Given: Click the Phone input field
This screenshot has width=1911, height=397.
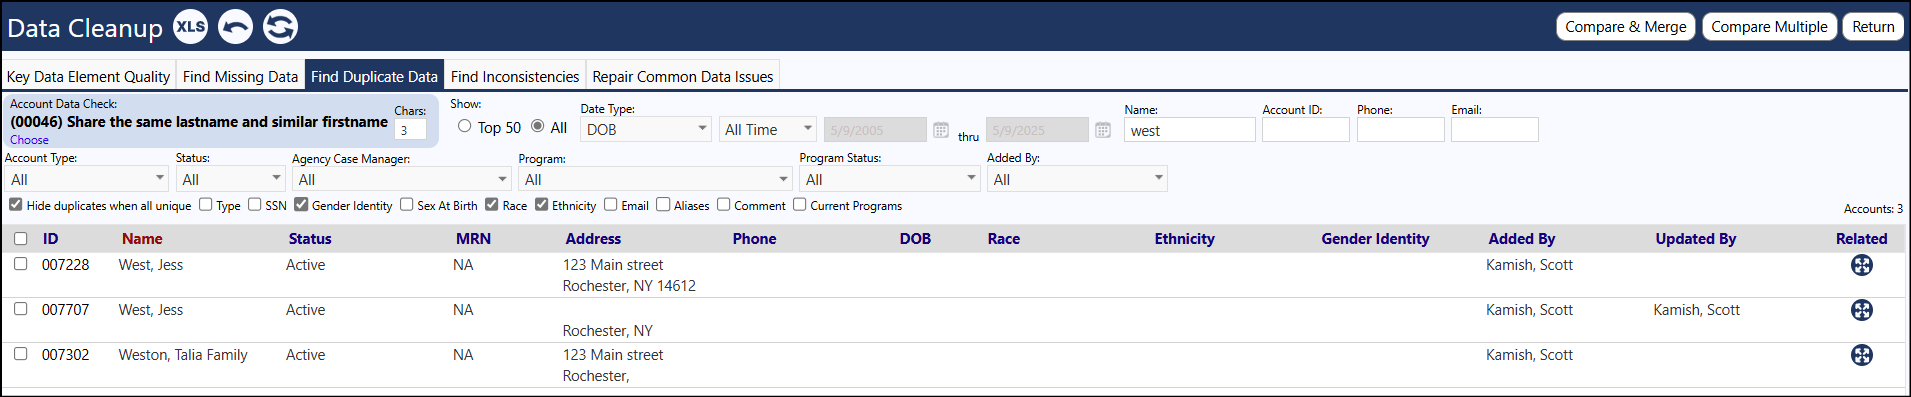Looking at the screenshot, I should [x=1400, y=130].
